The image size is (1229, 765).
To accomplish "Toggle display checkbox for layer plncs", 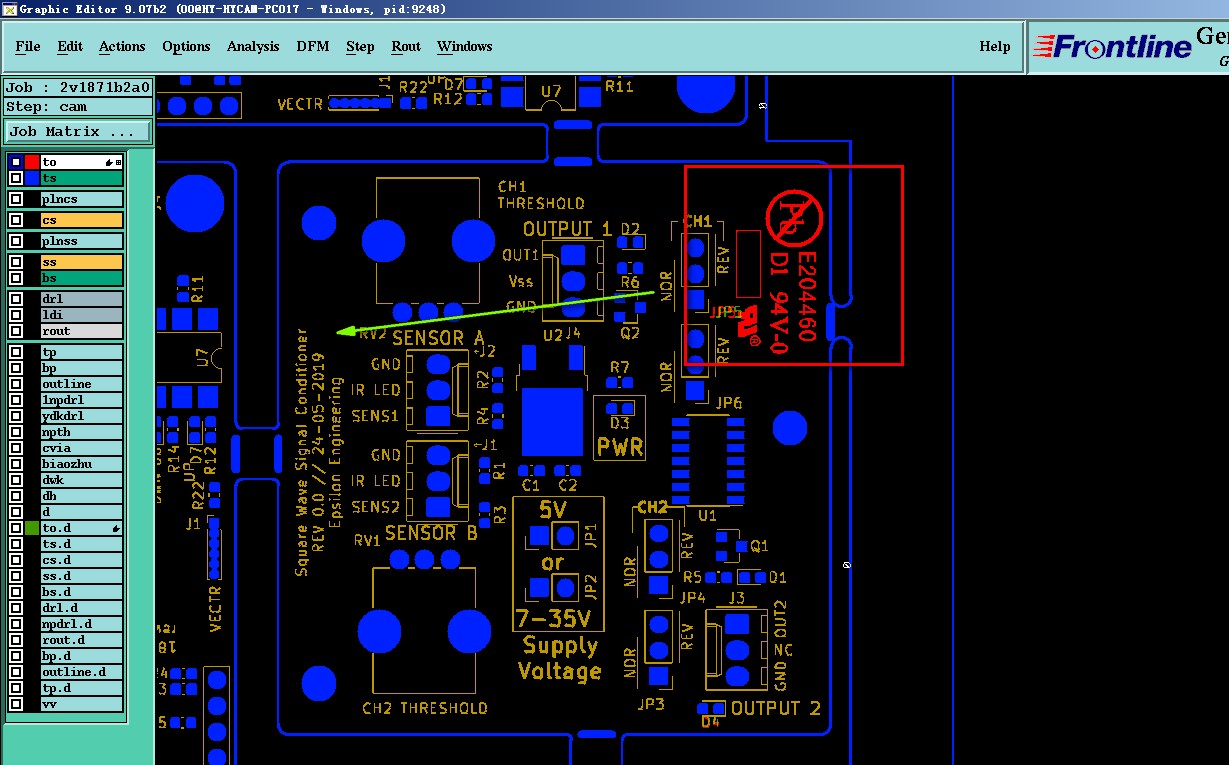I will (x=16, y=200).
